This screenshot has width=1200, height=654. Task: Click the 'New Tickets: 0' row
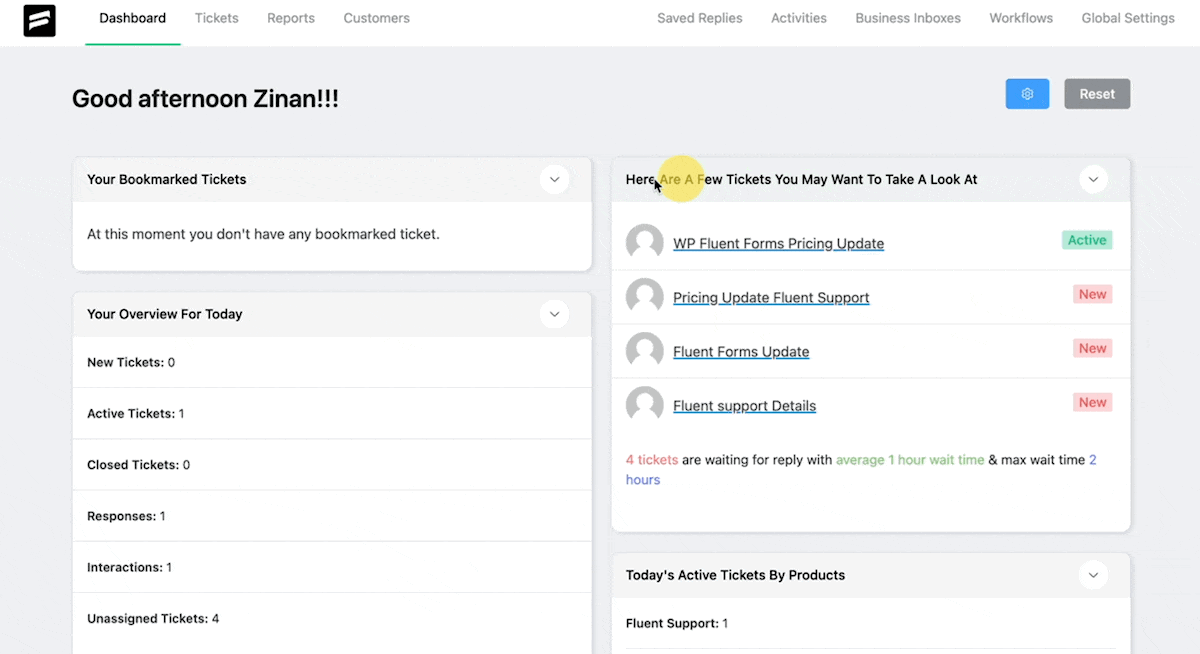point(332,362)
